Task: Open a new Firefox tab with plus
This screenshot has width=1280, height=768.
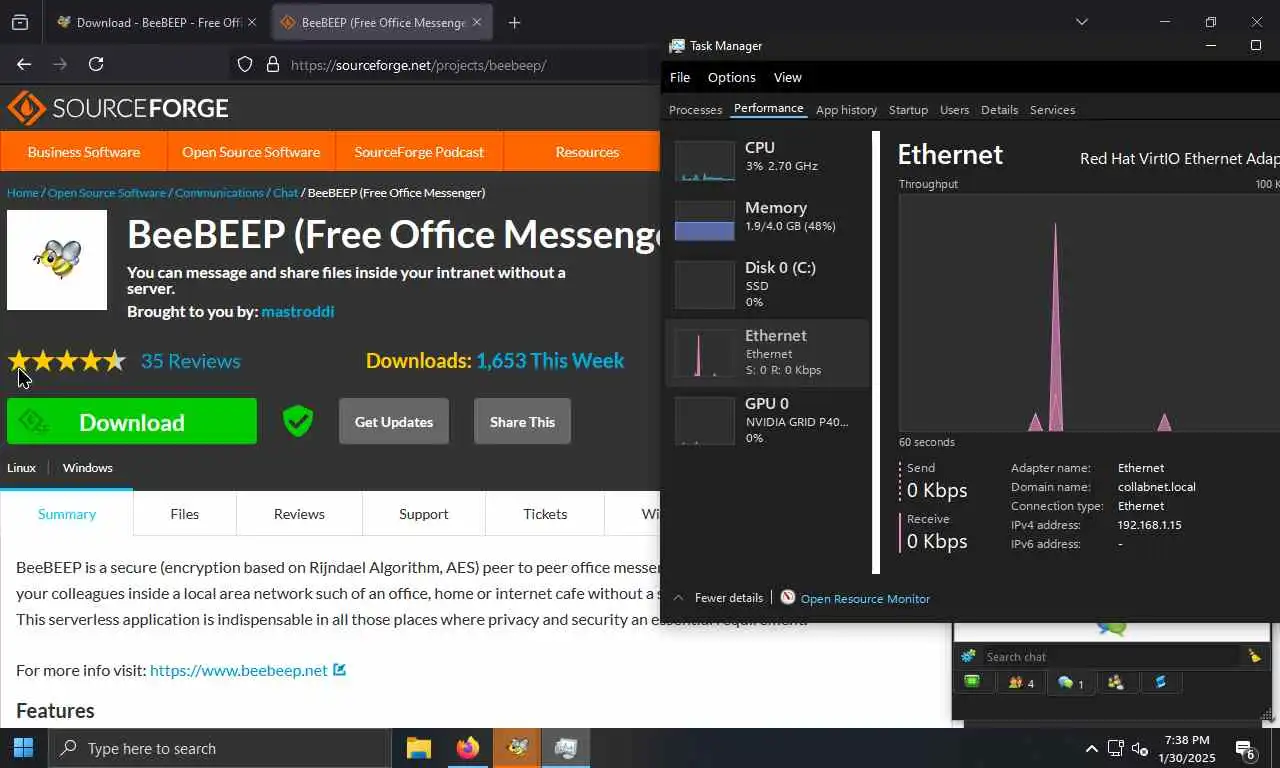Action: (x=514, y=22)
